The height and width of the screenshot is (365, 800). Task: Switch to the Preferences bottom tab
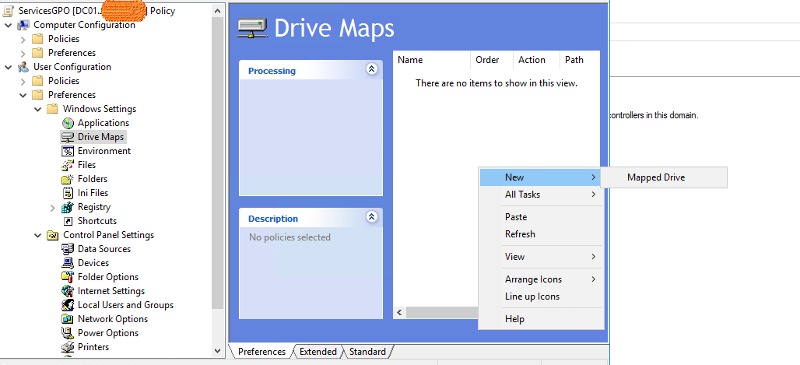(x=262, y=352)
